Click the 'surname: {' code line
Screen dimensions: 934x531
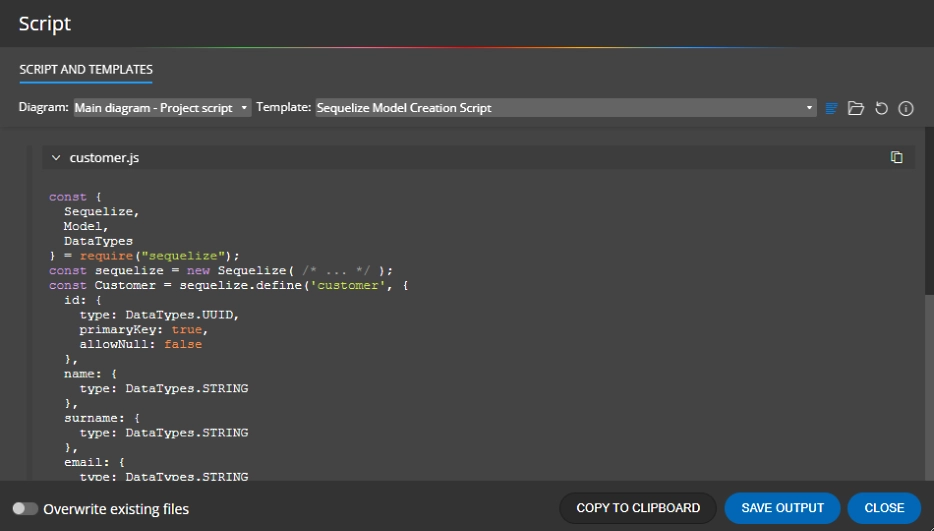click(x=102, y=418)
